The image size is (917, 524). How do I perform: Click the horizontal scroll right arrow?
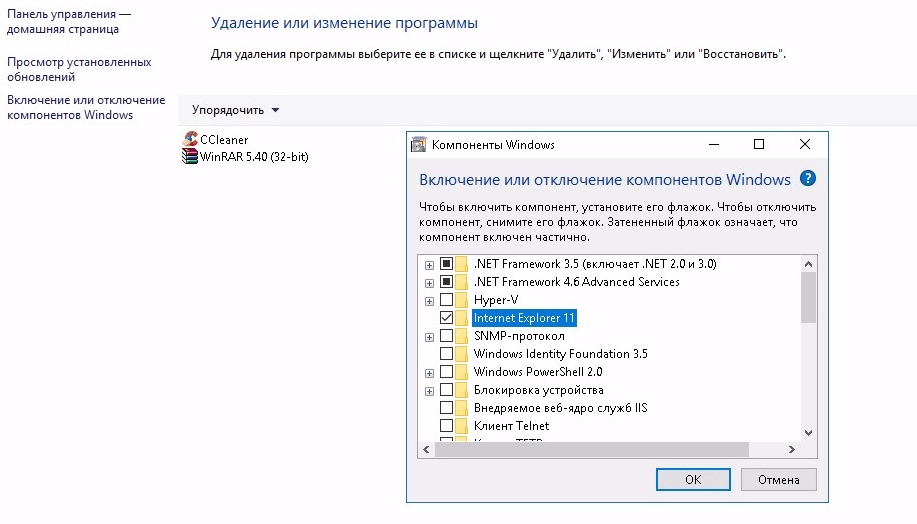coord(792,449)
